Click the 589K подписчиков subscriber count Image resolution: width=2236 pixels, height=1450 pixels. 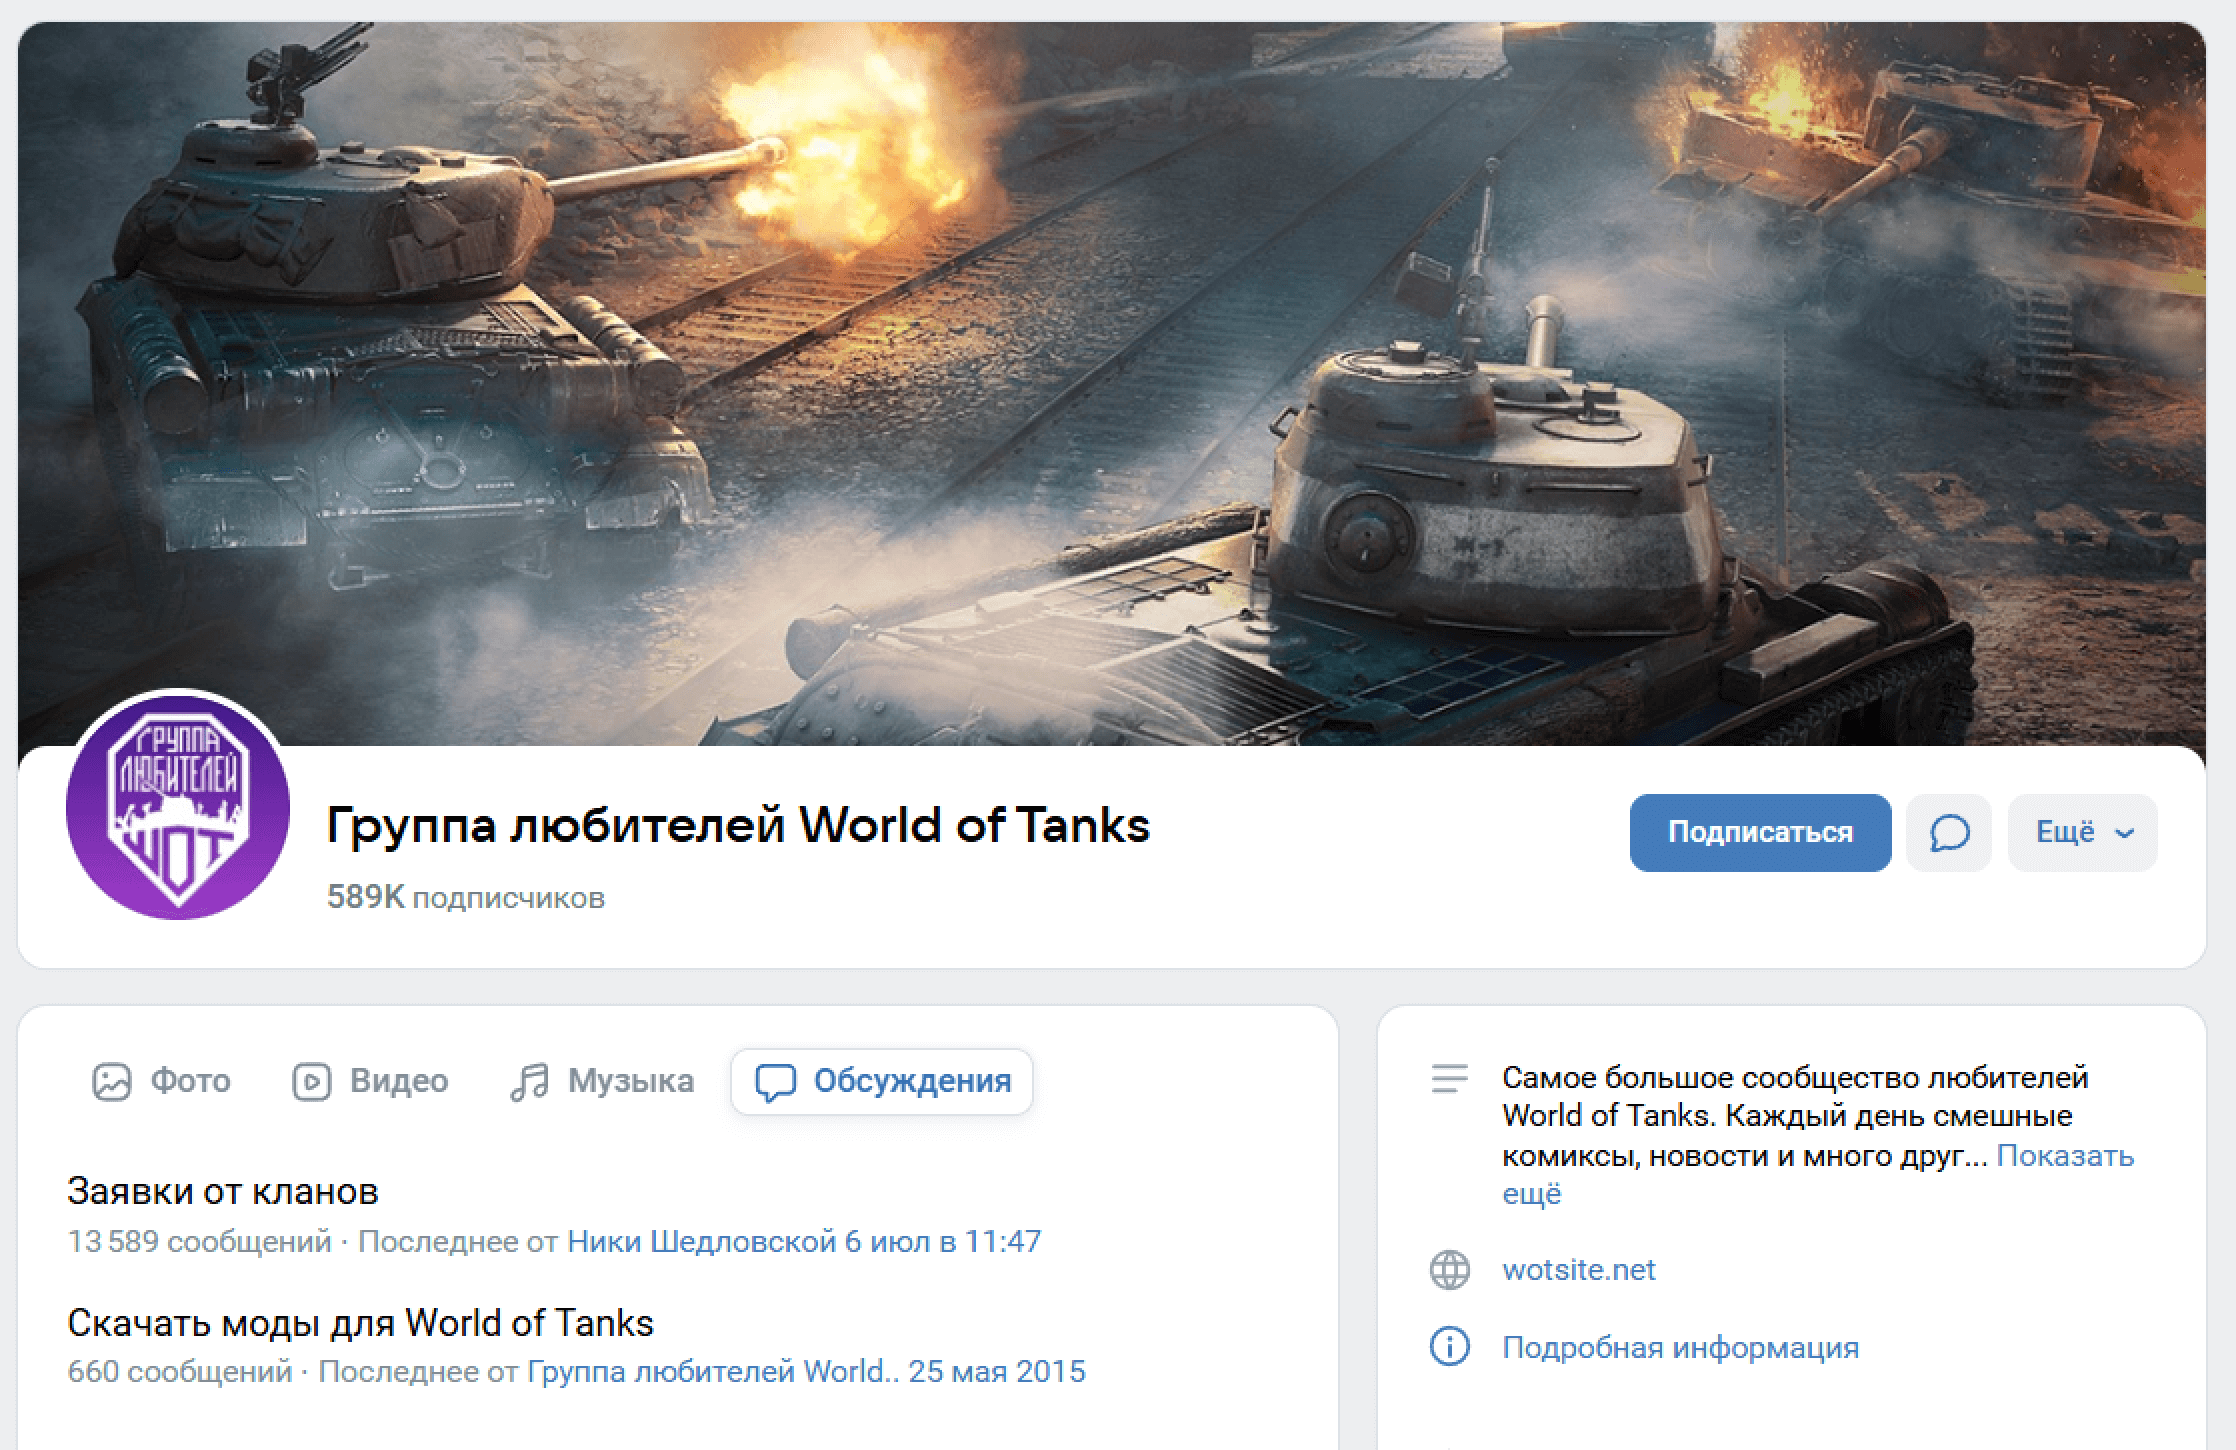tap(465, 897)
